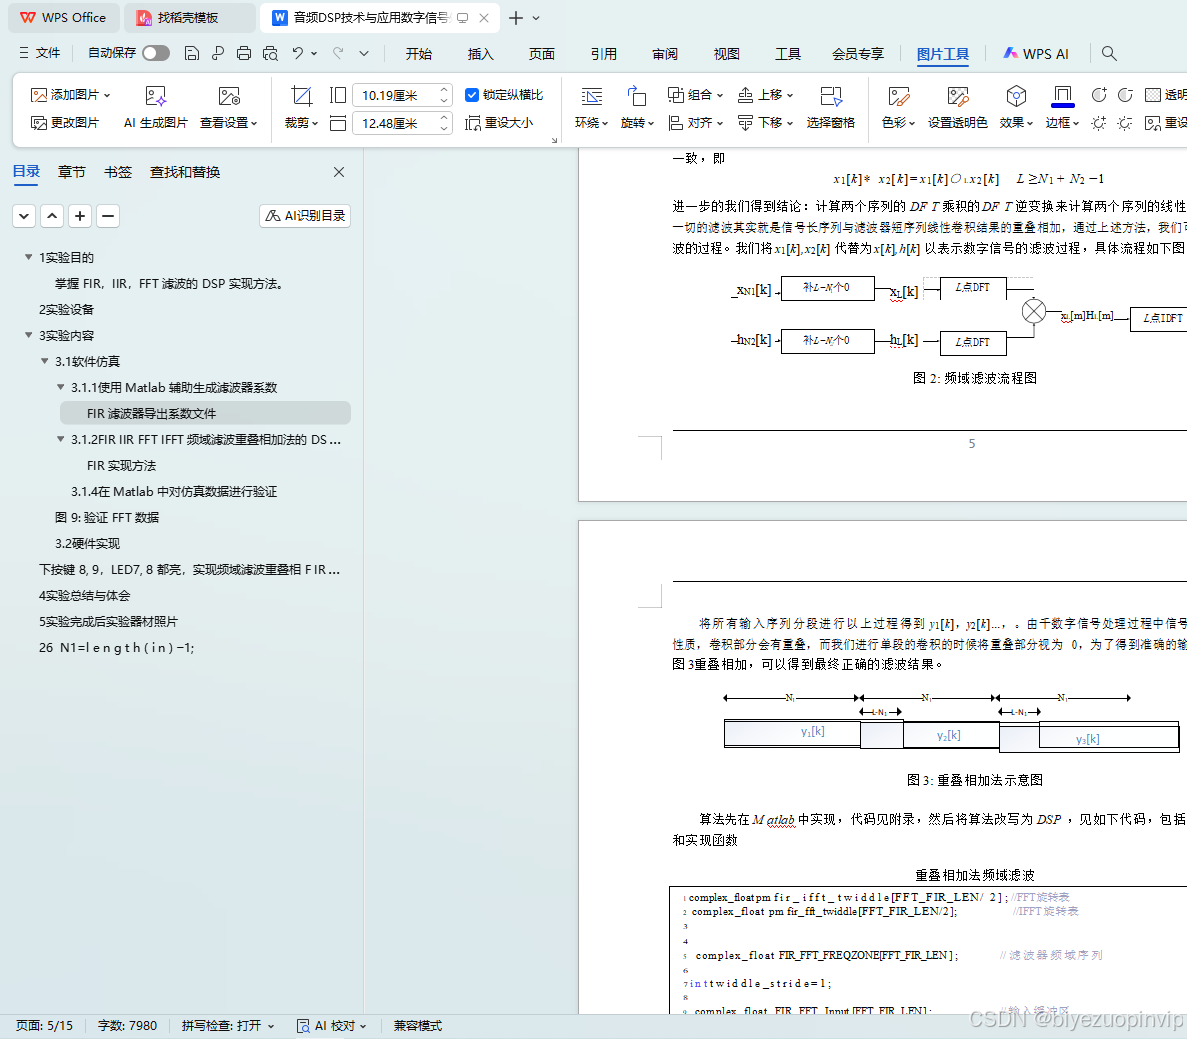Screen dimensions: 1187x1039
Task: Go to 图 9: 验证 FFT 数据 entry
Action: click(x=107, y=517)
